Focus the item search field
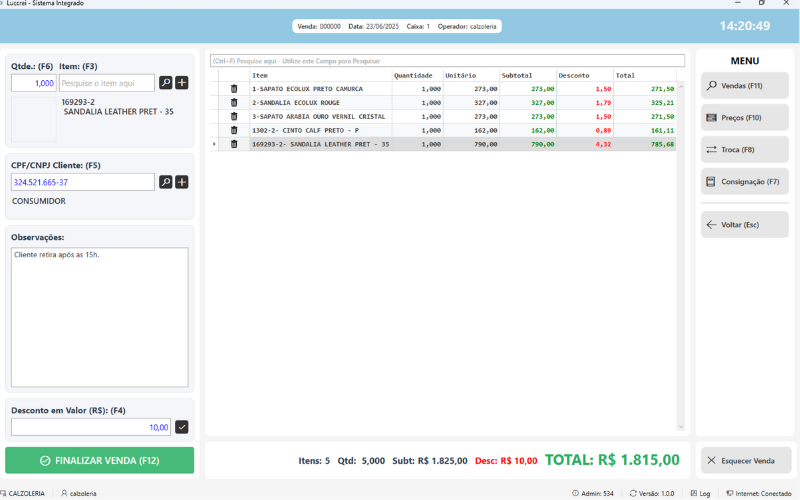The image size is (800, 500). (x=107, y=83)
